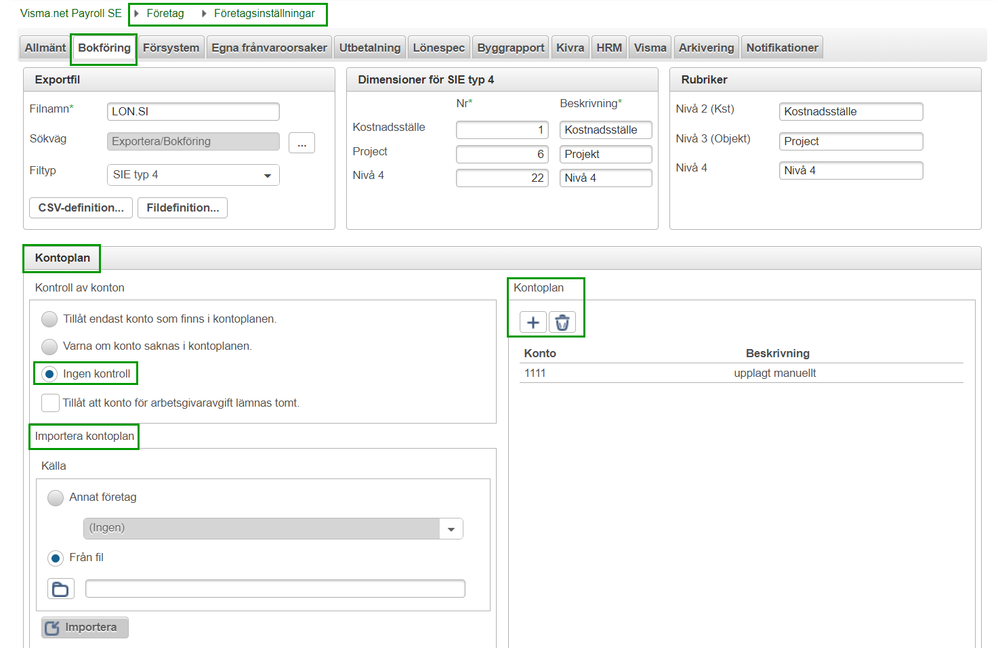Go to the Arkivering tab
This screenshot has width=998, height=648.
(706, 47)
